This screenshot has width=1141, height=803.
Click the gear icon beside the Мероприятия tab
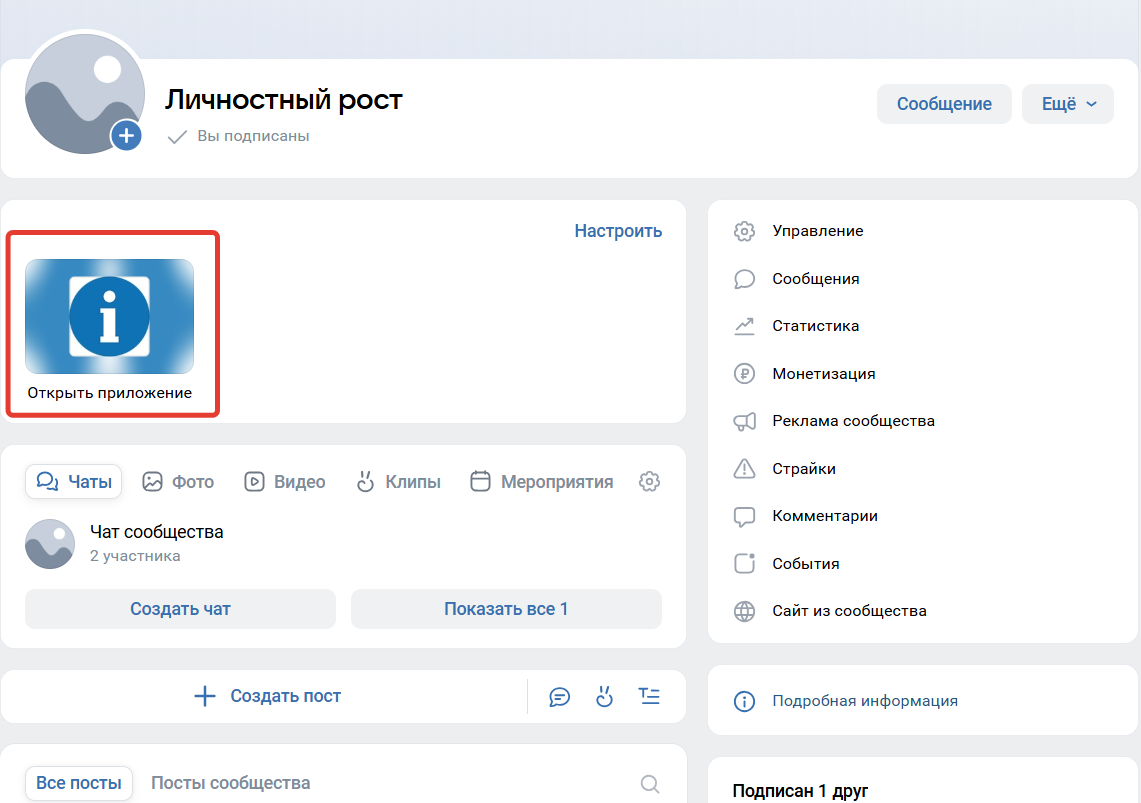(649, 481)
